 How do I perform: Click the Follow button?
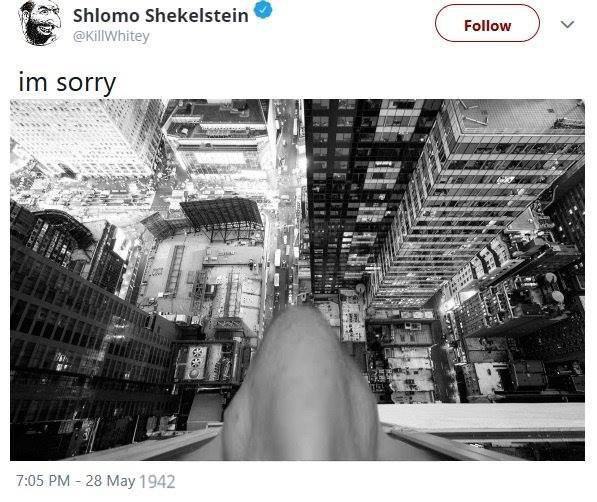click(487, 24)
